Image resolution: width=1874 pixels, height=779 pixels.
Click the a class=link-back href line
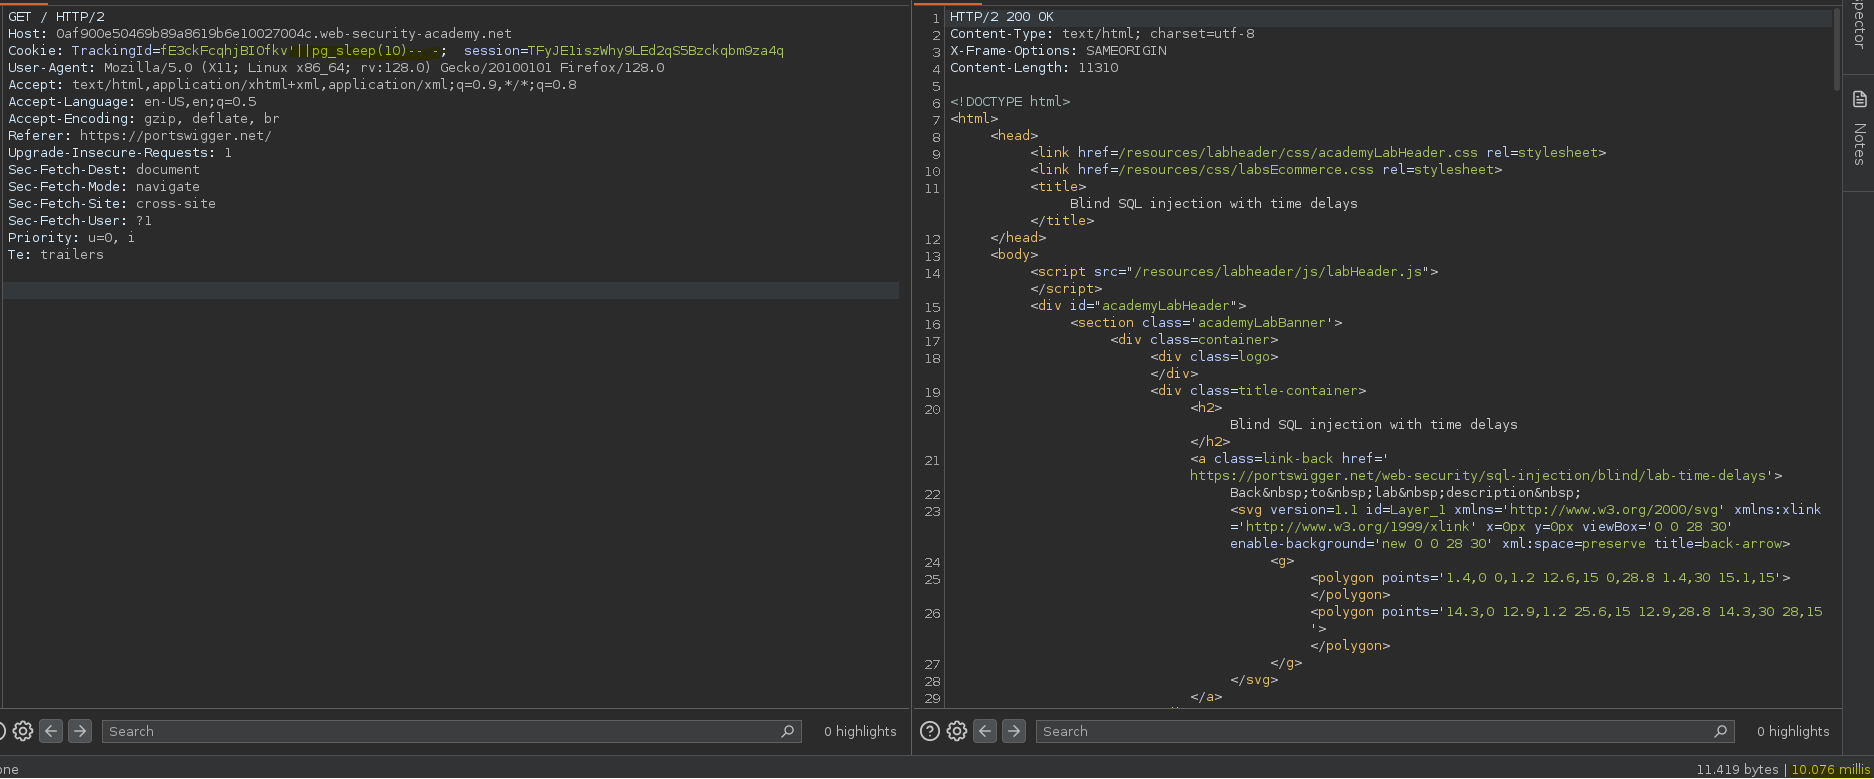click(x=1290, y=459)
